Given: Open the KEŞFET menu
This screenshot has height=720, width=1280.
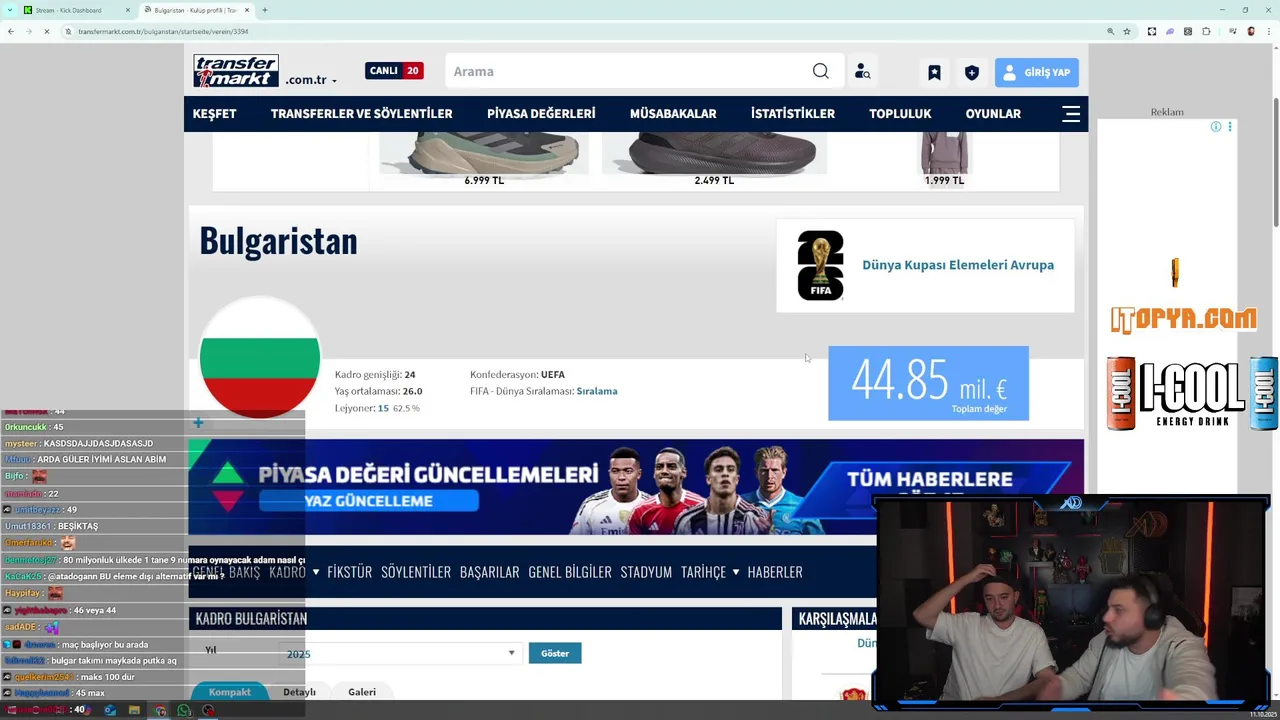Looking at the screenshot, I should (214, 114).
